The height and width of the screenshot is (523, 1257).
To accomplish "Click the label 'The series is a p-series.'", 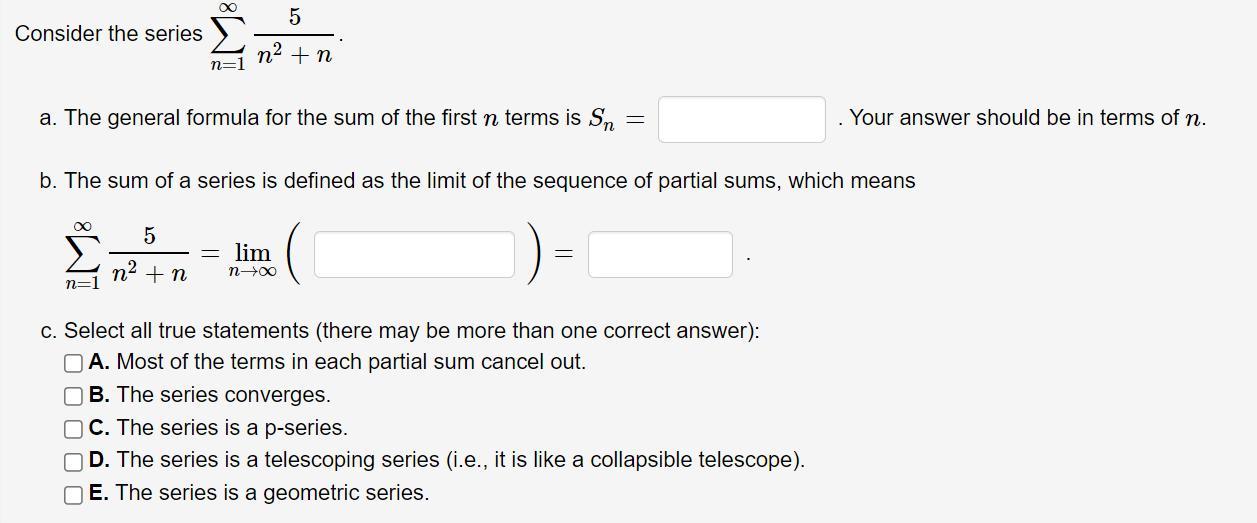I will click(x=232, y=428).
